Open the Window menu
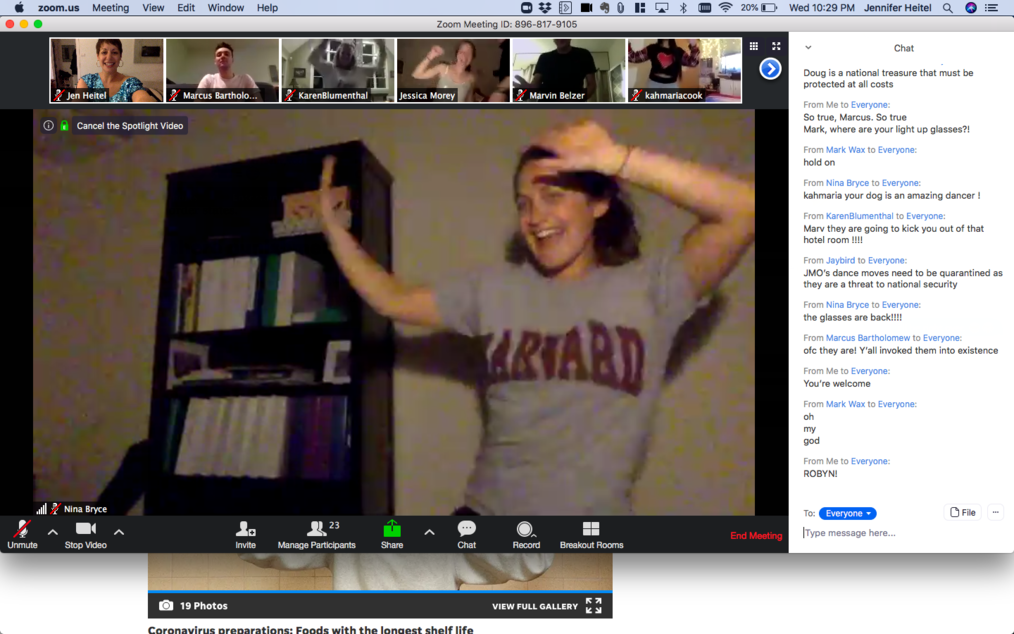The image size is (1014, 634). tap(226, 8)
